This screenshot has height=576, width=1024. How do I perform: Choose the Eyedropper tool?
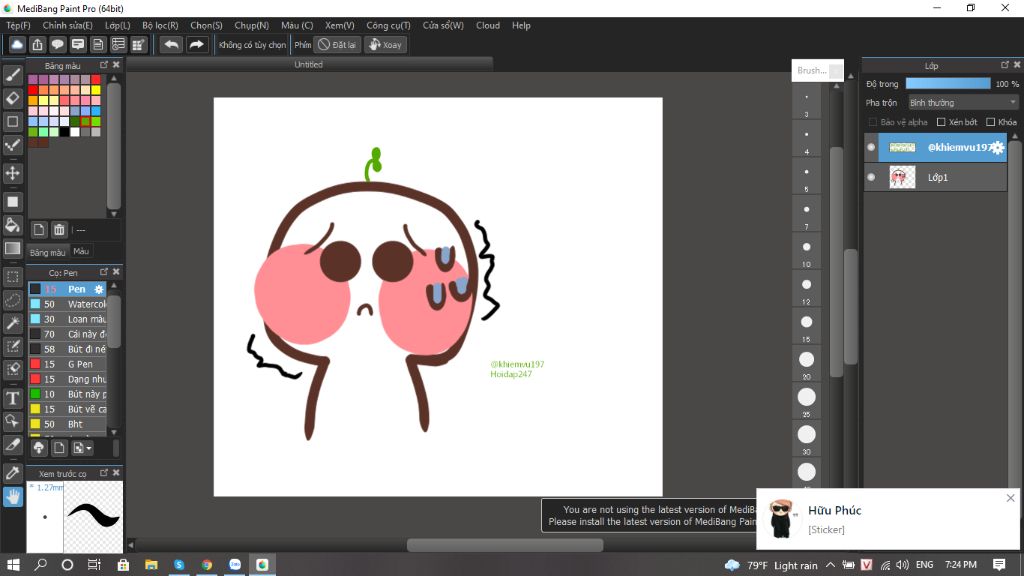coord(13,472)
